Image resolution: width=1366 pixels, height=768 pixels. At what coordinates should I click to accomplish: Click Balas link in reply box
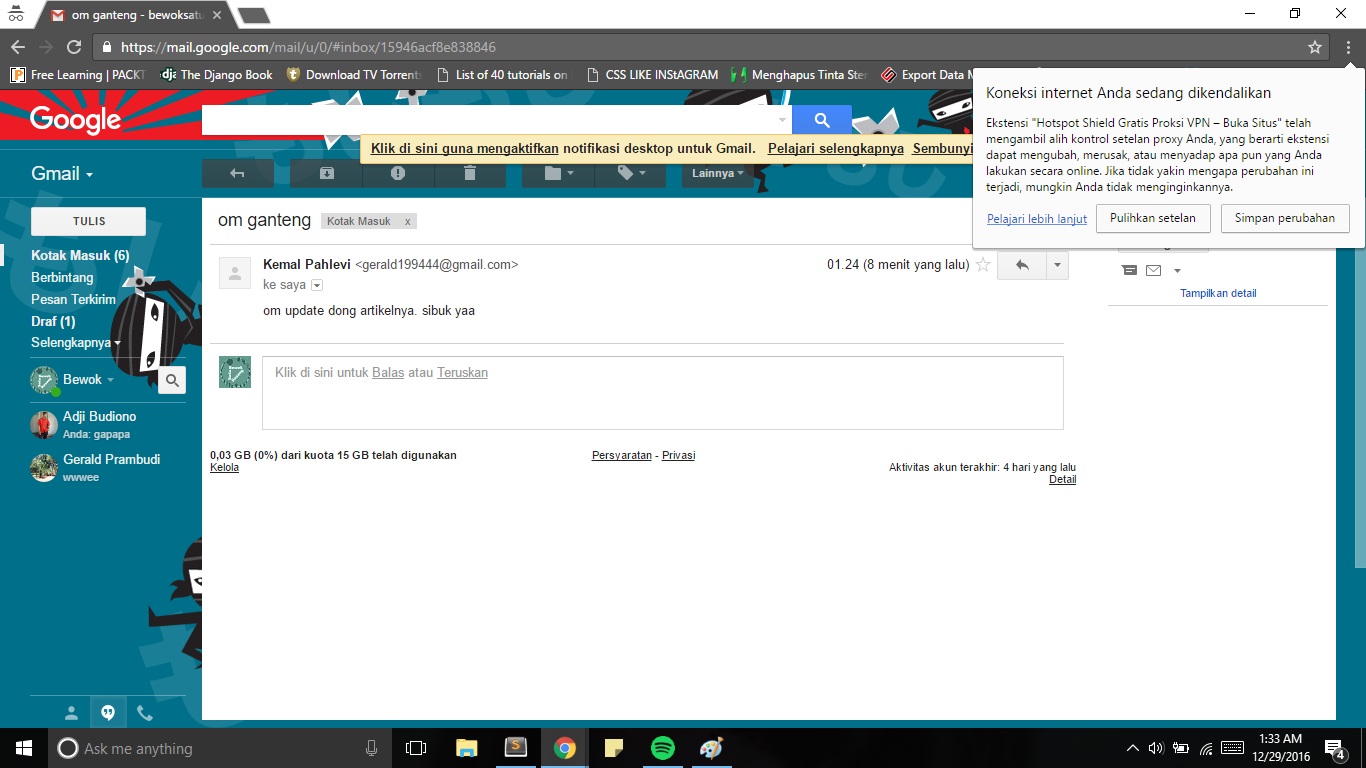click(388, 372)
